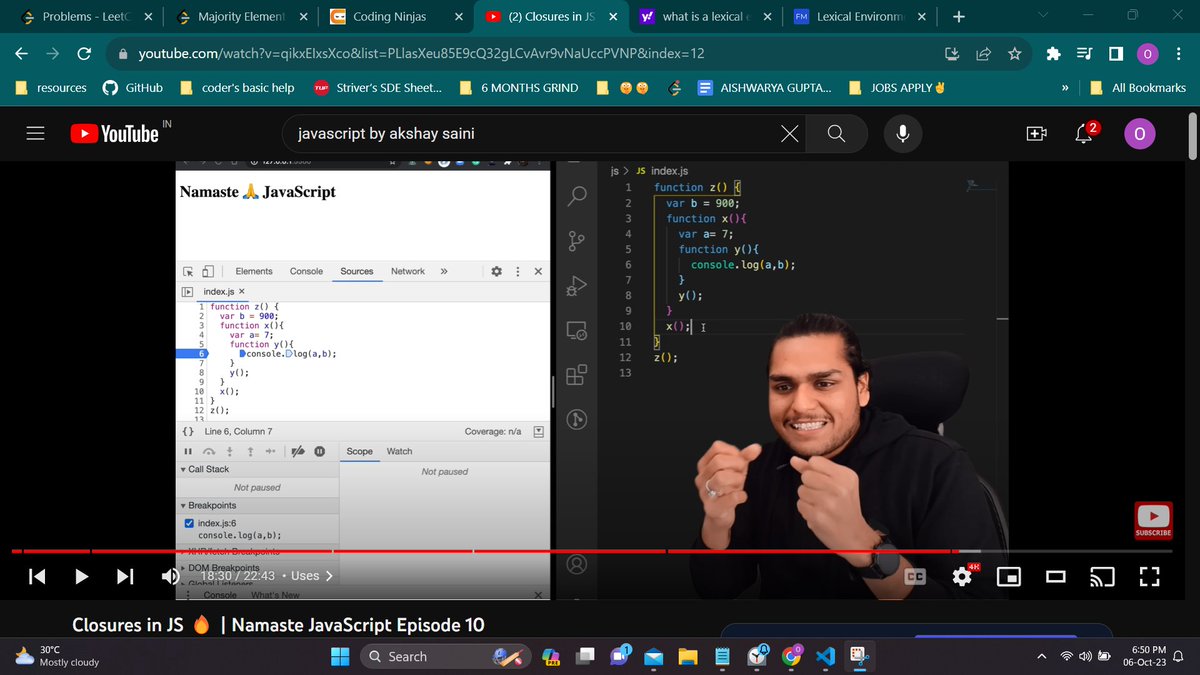Toggle the Chrome side panel
Screen dimensions: 1200x675
tap(1115, 53)
